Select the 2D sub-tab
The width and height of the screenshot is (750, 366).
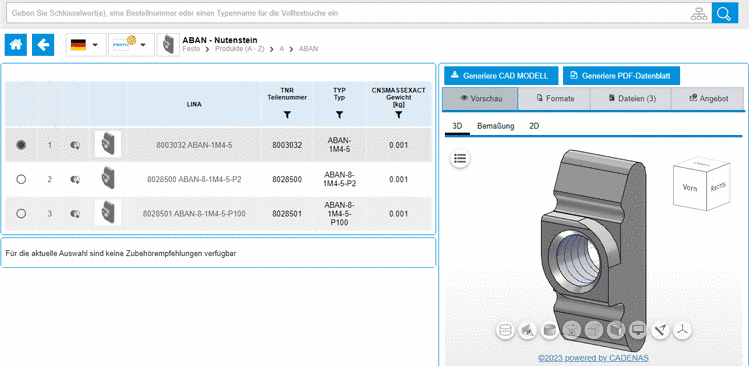tap(534, 126)
